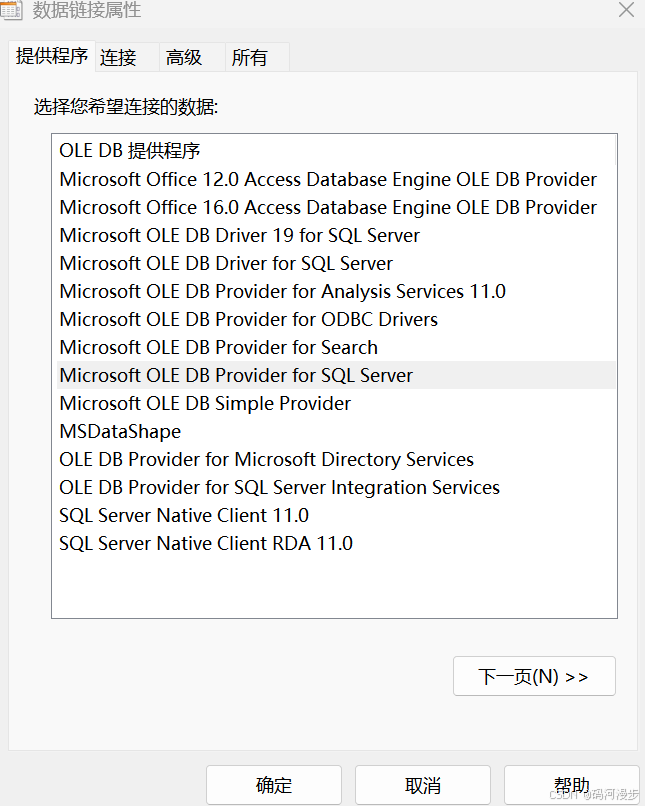Click the dialog title bar icon
This screenshot has width=645, height=806.
point(11,10)
